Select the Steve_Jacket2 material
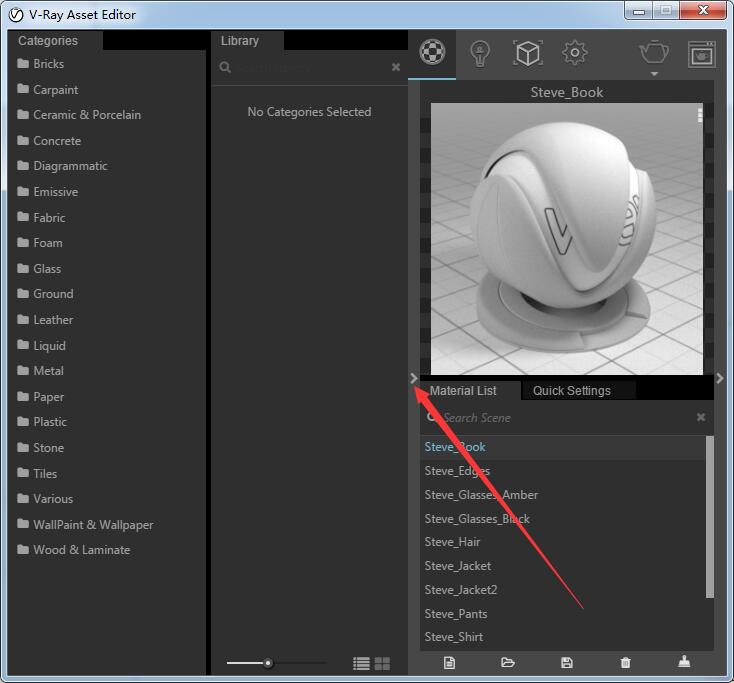This screenshot has height=683, width=734. [563, 590]
